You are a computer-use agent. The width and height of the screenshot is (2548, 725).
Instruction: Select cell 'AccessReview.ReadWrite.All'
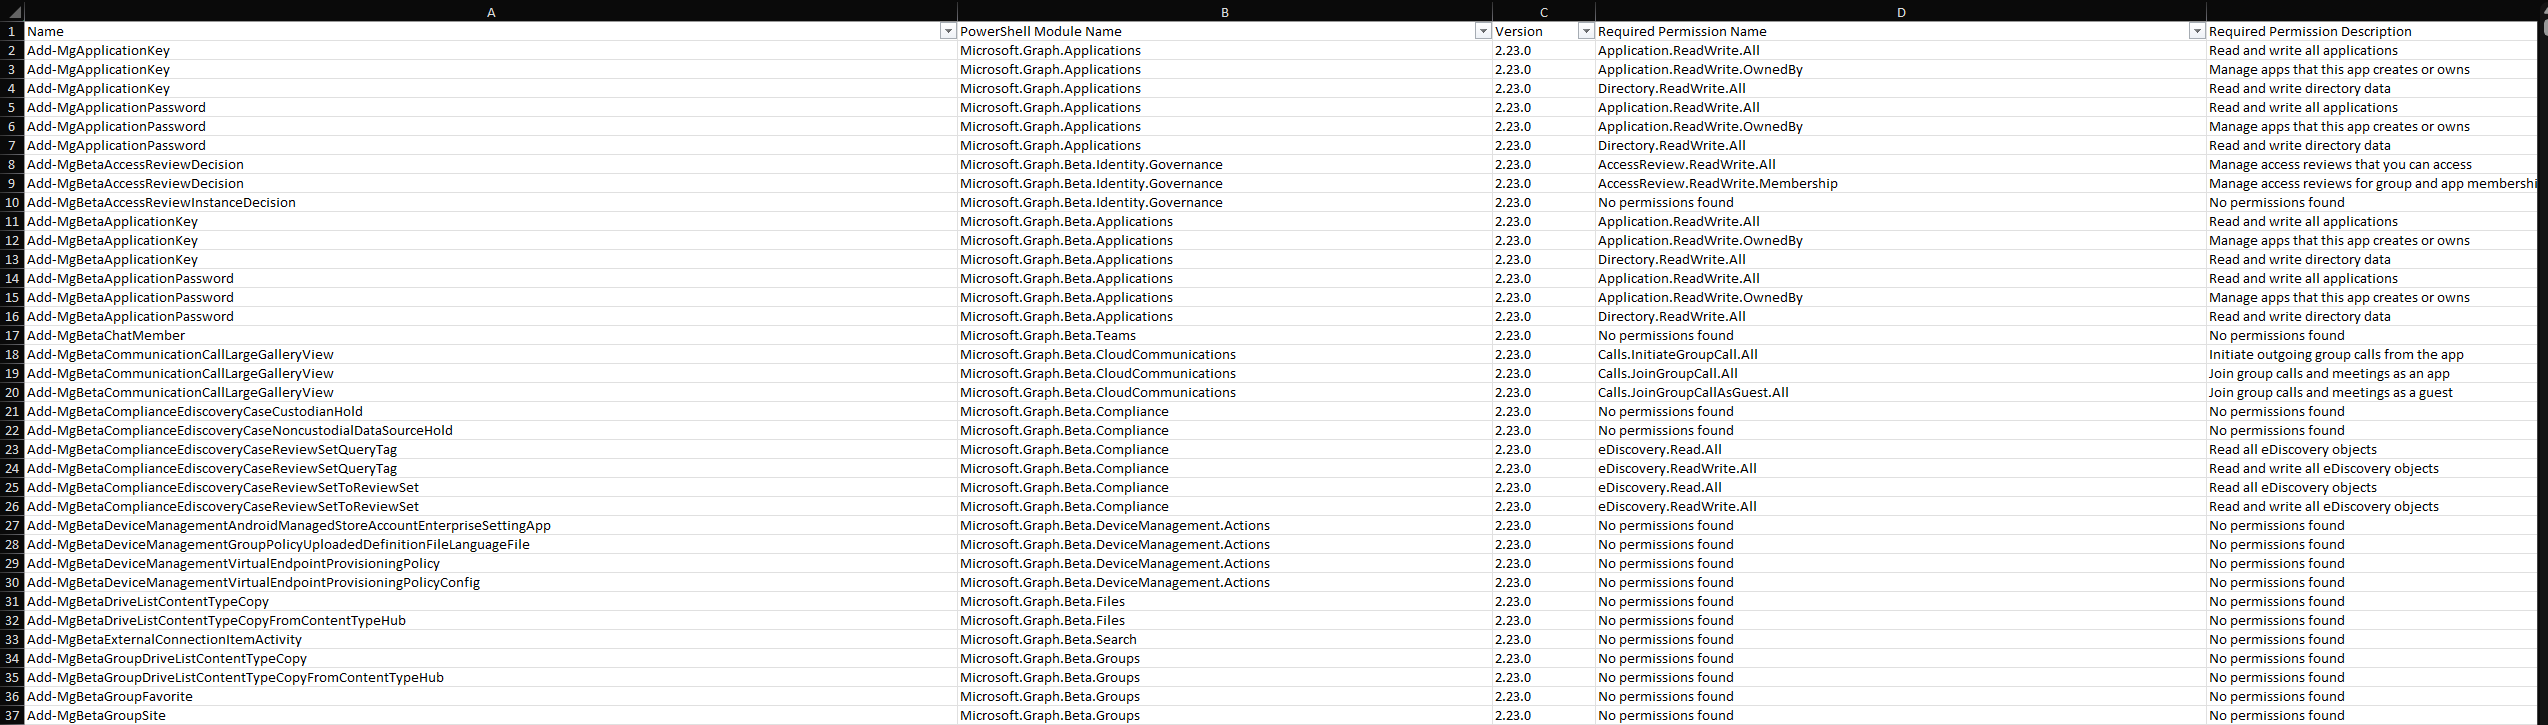(x=1901, y=165)
